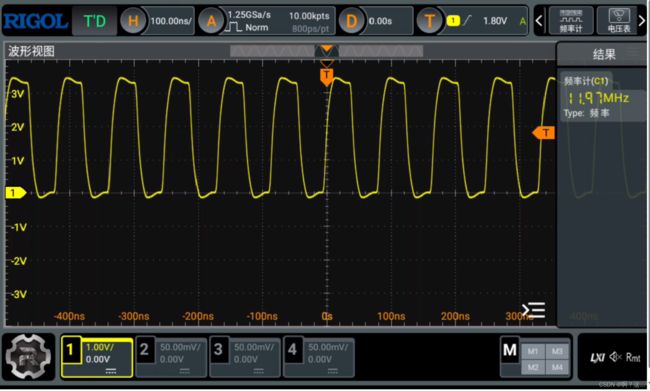The width and height of the screenshot is (650, 391).
Task: Select math channel M1
Action: click(x=533, y=352)
